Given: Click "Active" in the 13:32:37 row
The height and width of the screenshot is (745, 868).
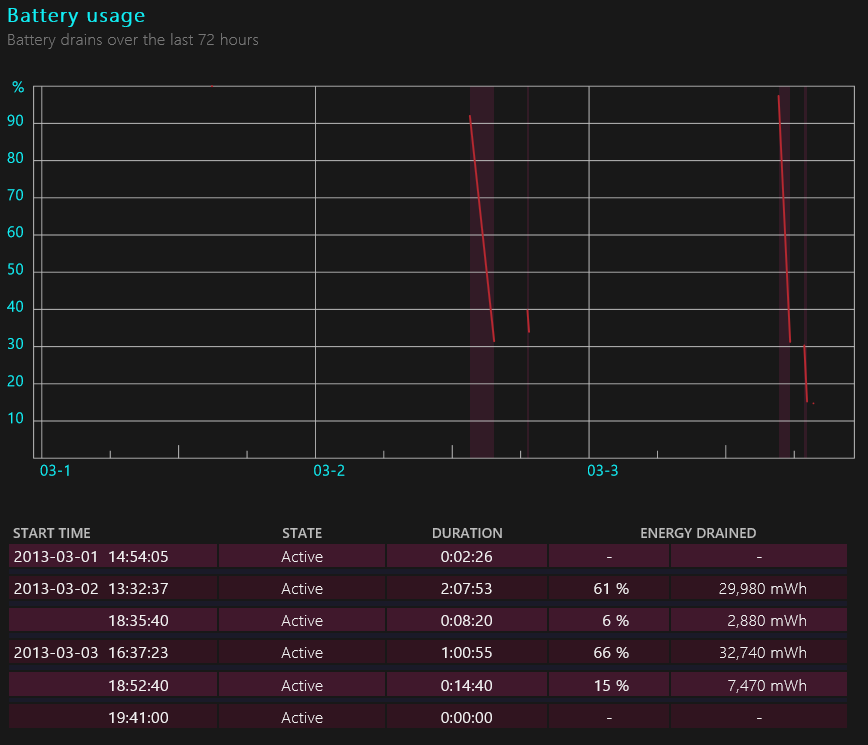Looking at the screenshot, I should [302, 588].
